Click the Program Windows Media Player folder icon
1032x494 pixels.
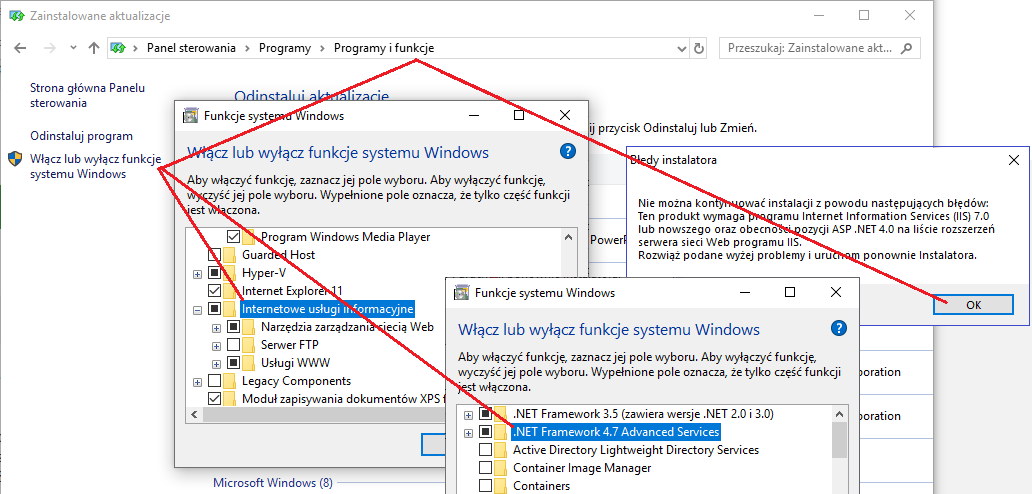pos(248,236)
